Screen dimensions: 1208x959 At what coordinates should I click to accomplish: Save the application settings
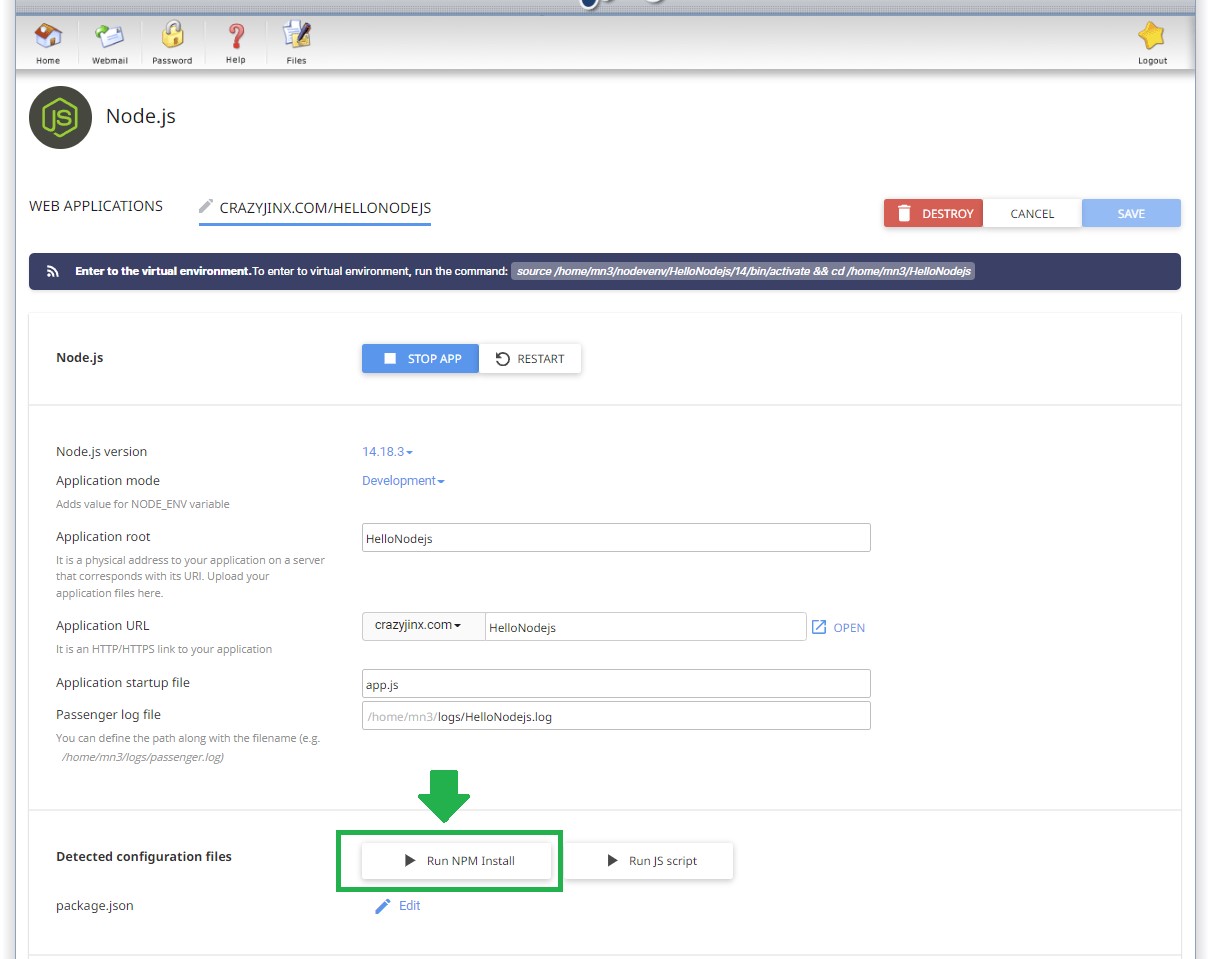pos(1131,213)
